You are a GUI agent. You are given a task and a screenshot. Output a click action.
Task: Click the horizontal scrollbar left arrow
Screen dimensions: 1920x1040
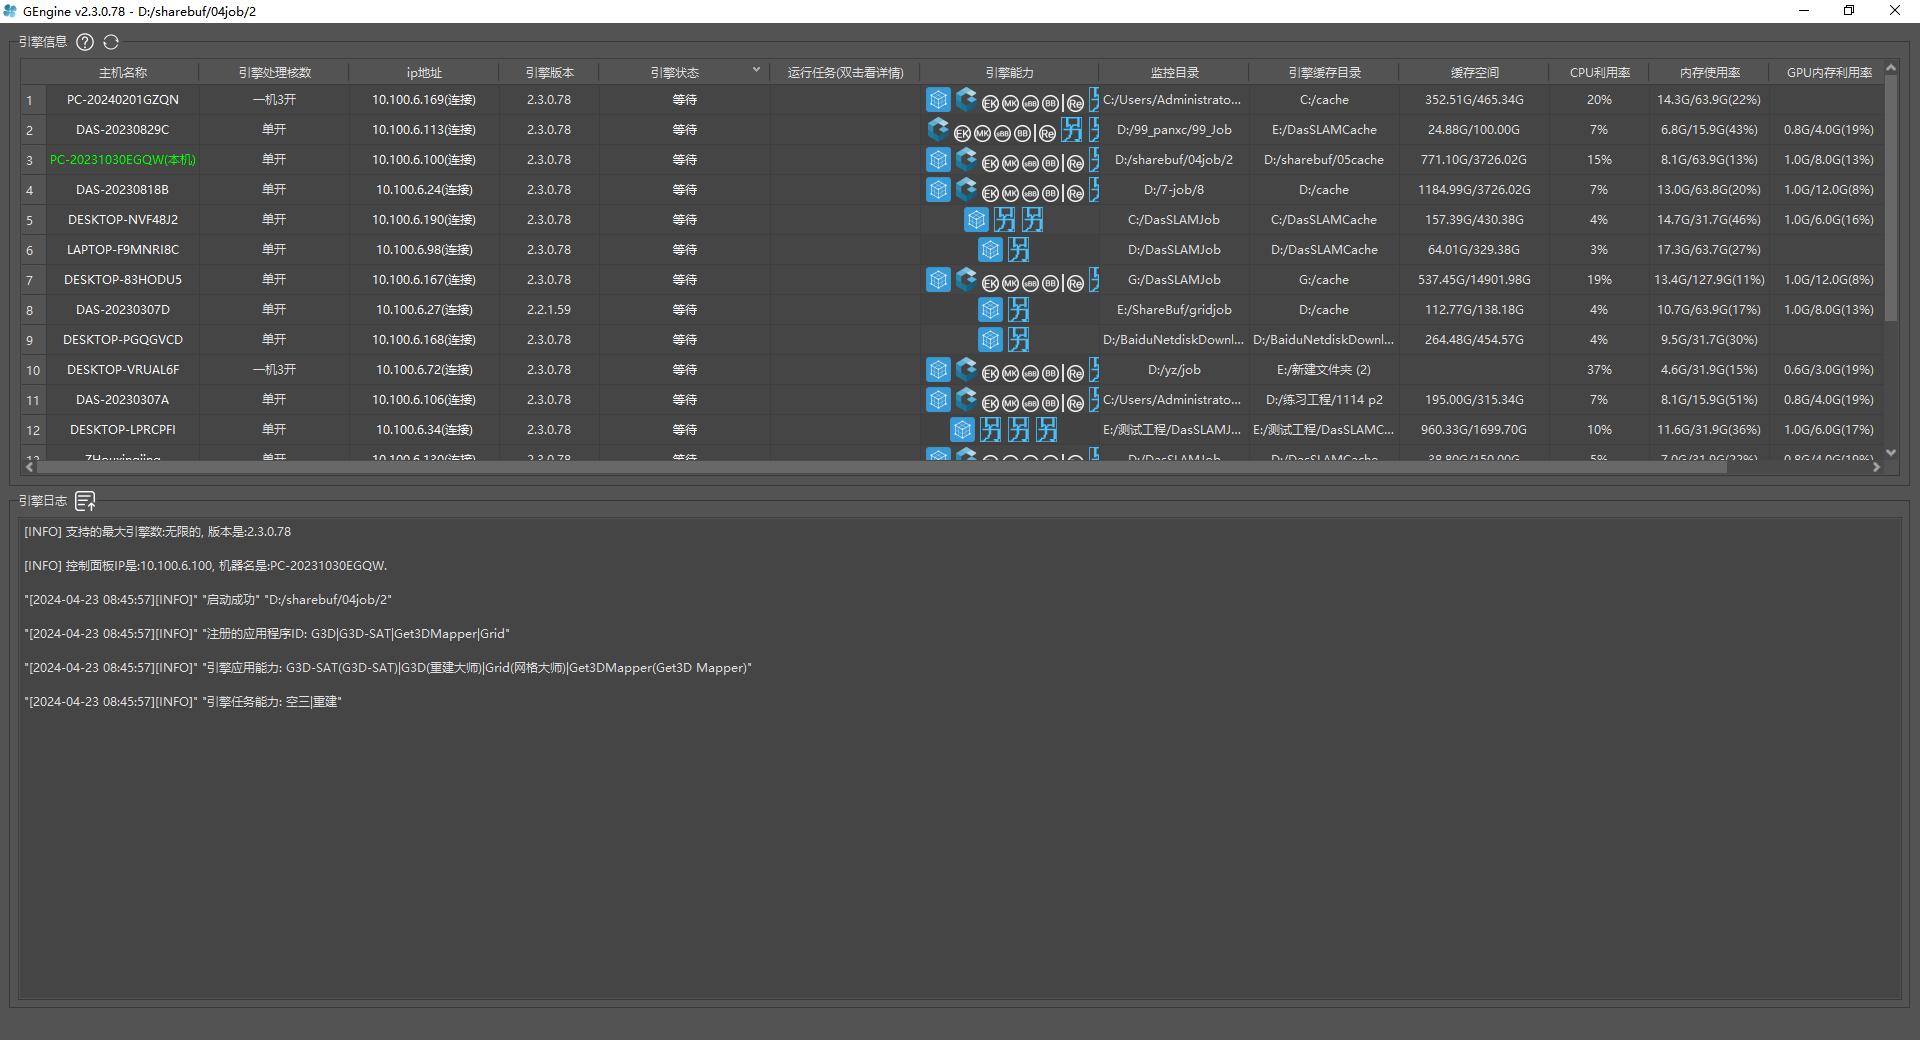(x=30, y=467)
